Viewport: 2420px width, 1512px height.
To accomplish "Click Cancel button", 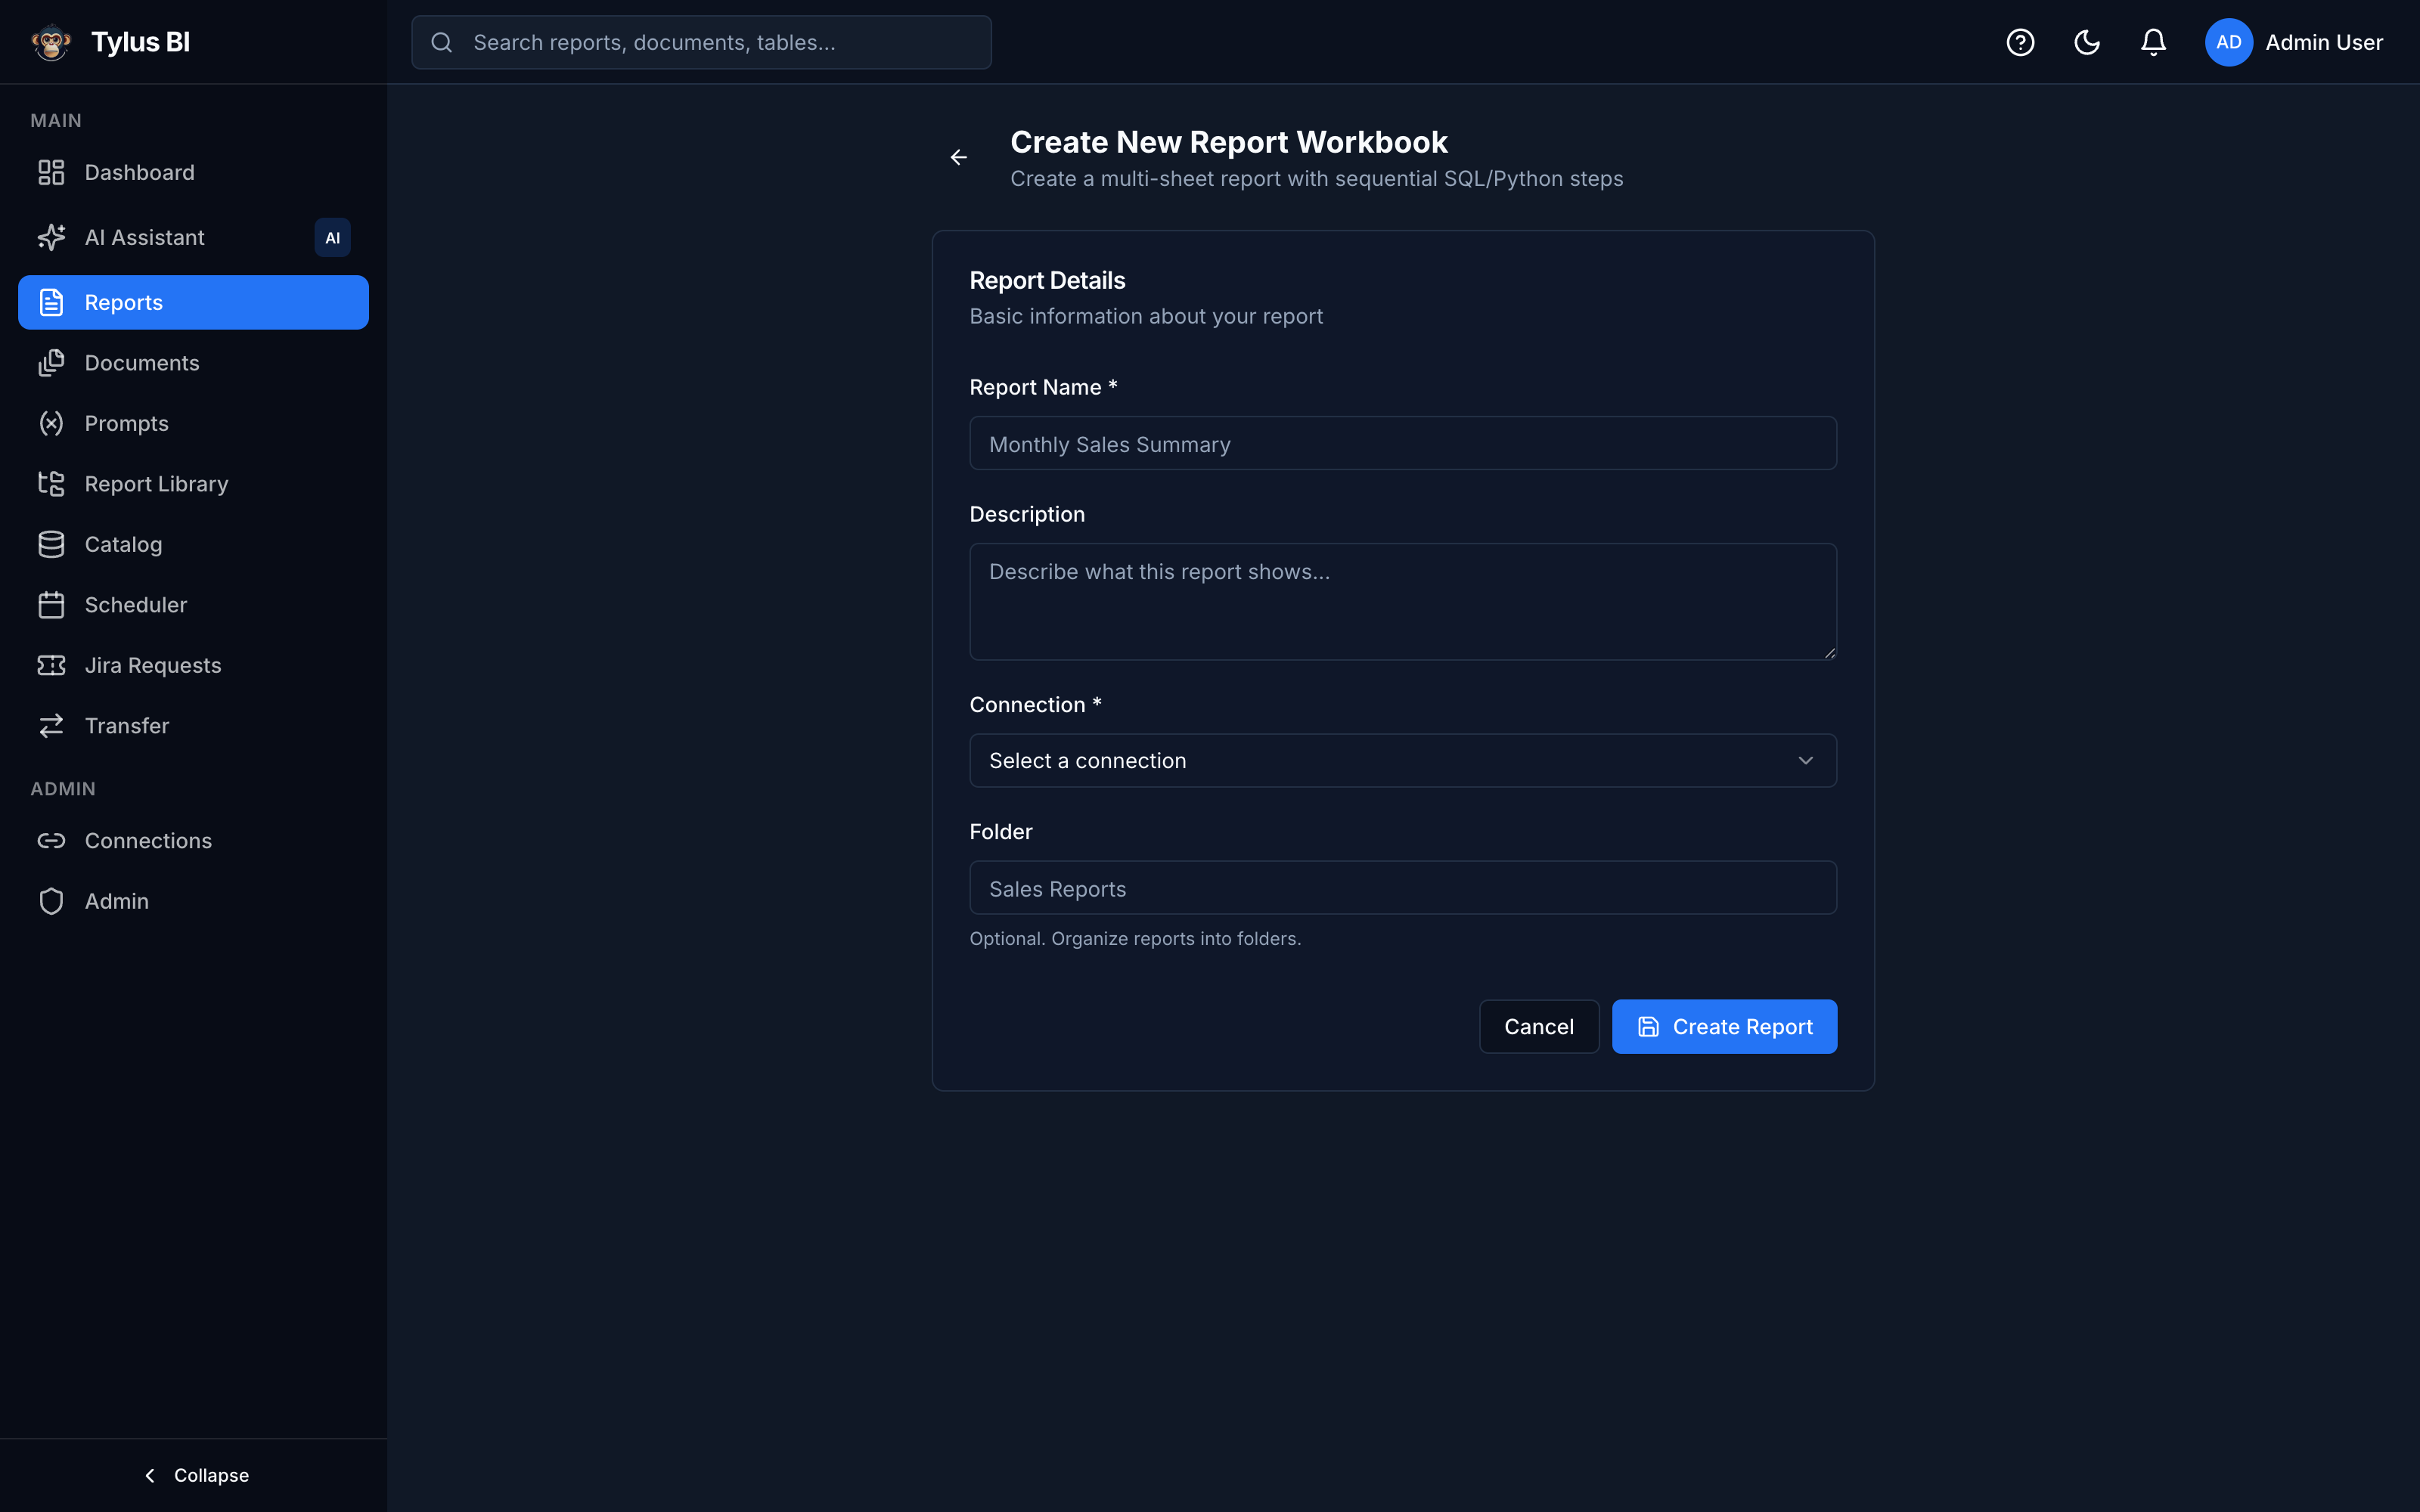I will point(1538,1027).
